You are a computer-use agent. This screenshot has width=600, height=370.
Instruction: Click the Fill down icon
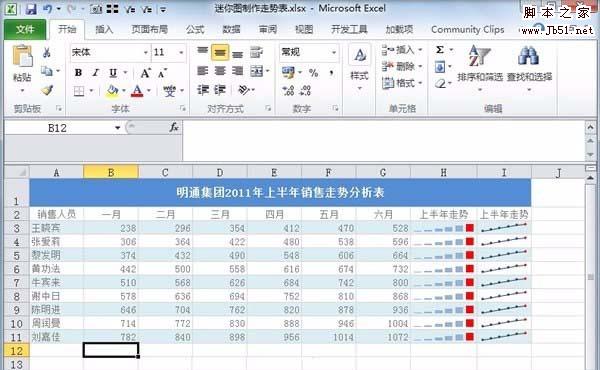tap(440, 67)
